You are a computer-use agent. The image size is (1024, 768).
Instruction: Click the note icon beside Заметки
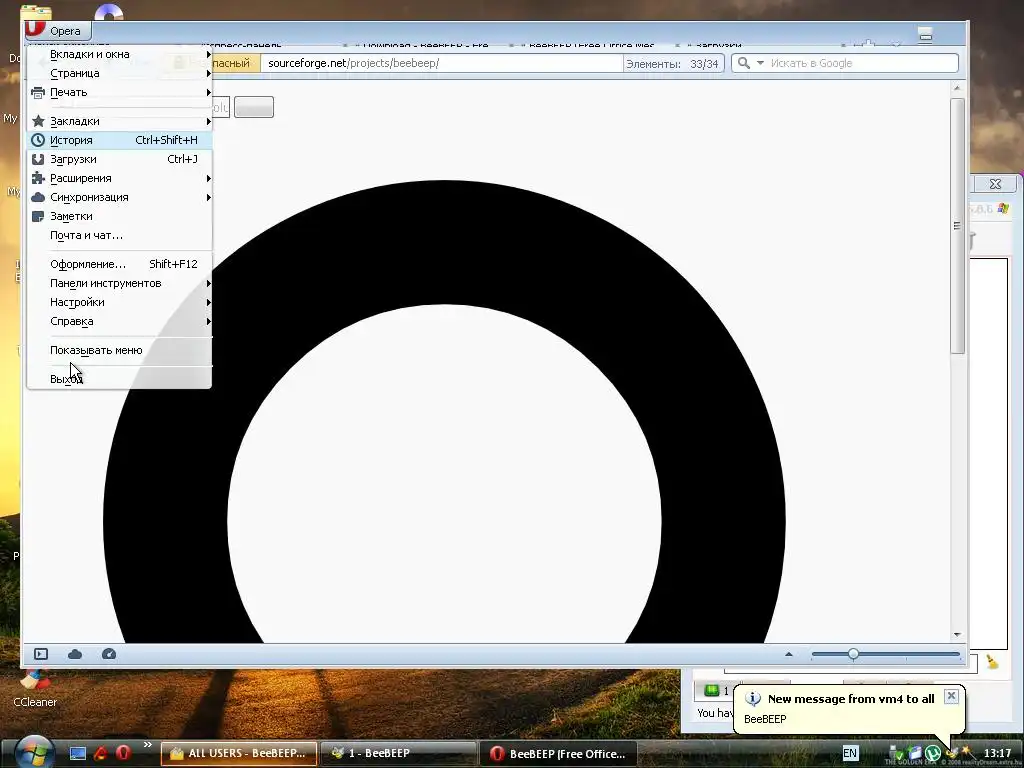click(38, 216)
